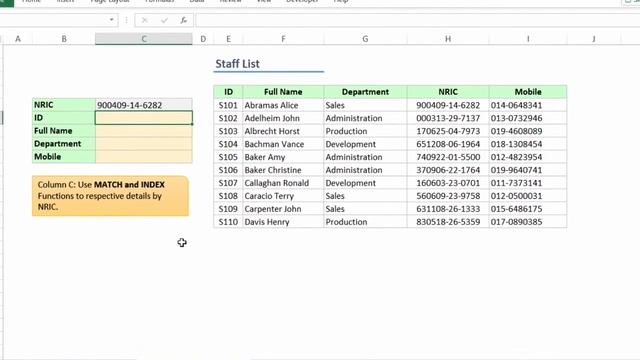Select the Albrecht Horst name cell

point(283,131)
